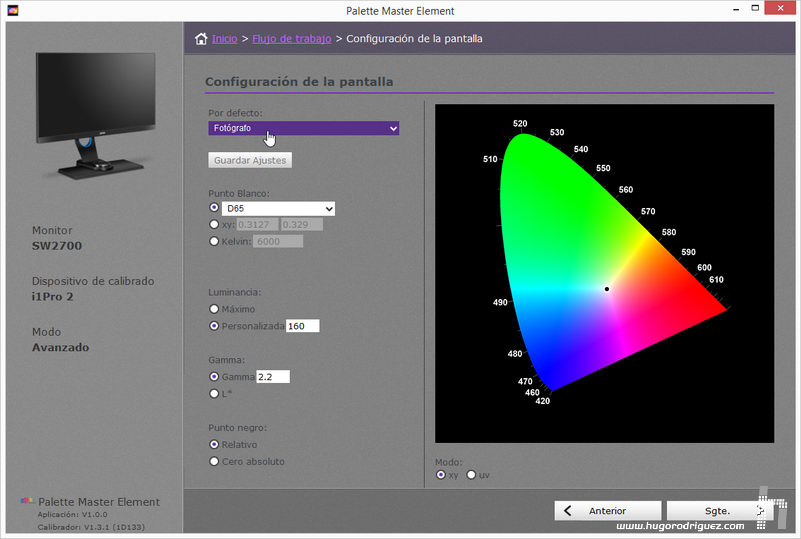Click the x coordinate field 0.3127
This screenshot has width=801, height=539.
click(x=258, y=225)
